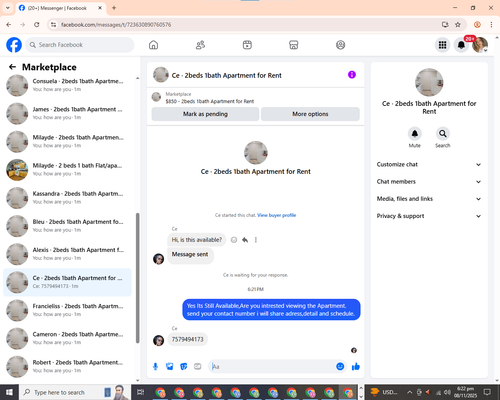Image resolution: width=500 pixels, height=400 pixels.
Task: Reload the page in Chrome
Action: (x=37, y=25)
